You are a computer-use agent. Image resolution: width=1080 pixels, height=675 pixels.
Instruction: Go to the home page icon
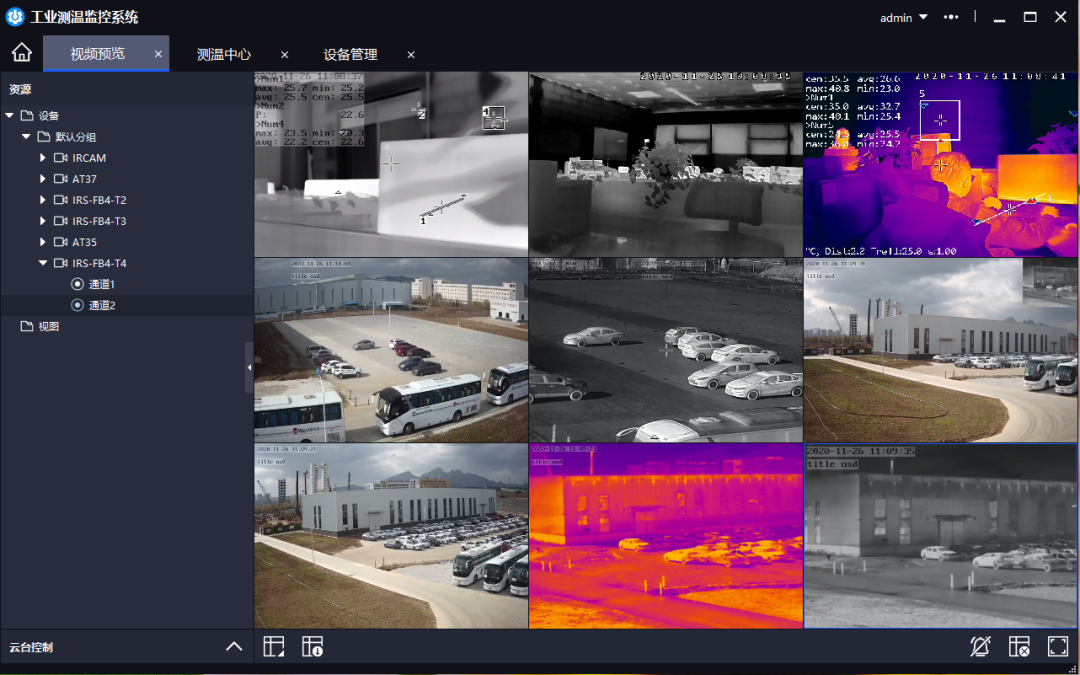click(x=21, y=53)
